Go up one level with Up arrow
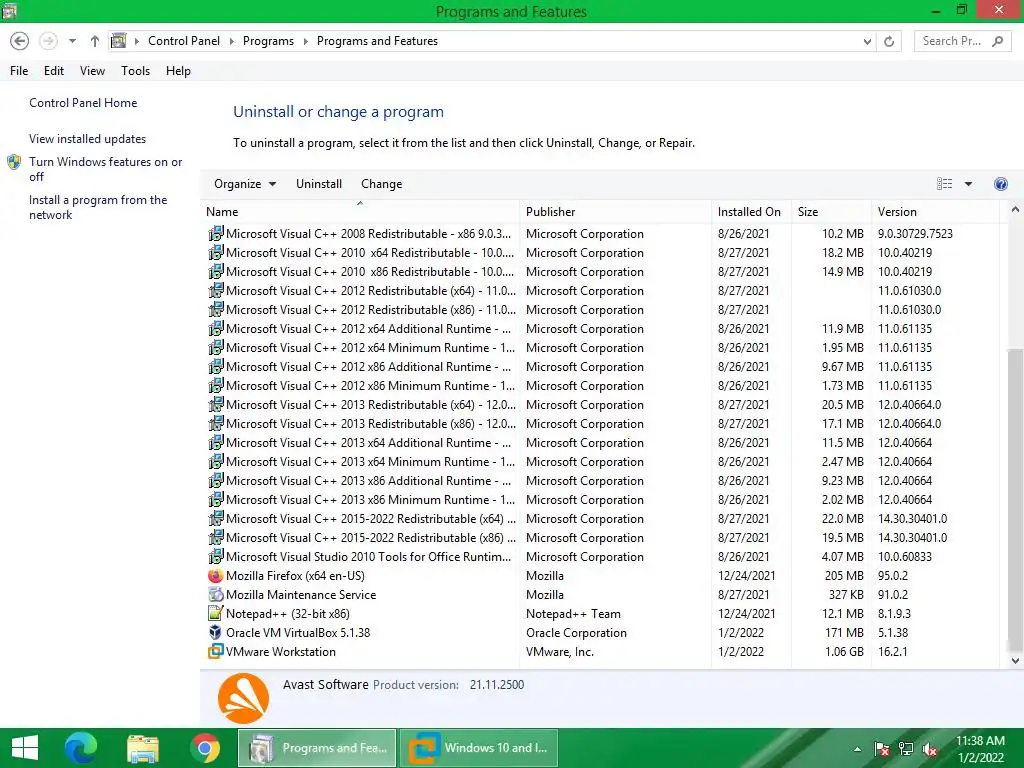The image size is (1024, 768). click(95, 41)
